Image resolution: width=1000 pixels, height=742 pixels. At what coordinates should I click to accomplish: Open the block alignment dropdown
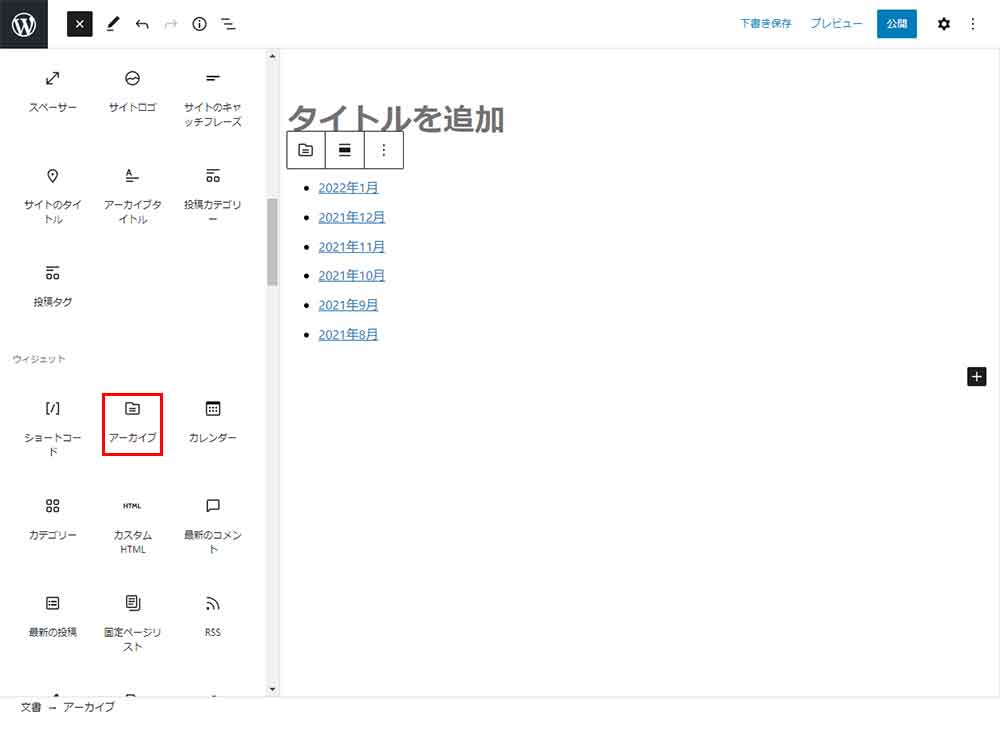click(345, 150)
